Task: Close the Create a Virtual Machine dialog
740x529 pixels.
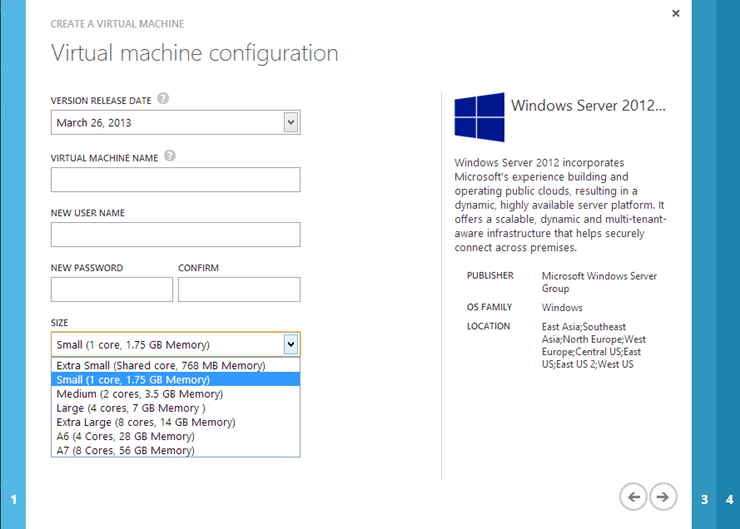Action: click(x=676, y=13)
